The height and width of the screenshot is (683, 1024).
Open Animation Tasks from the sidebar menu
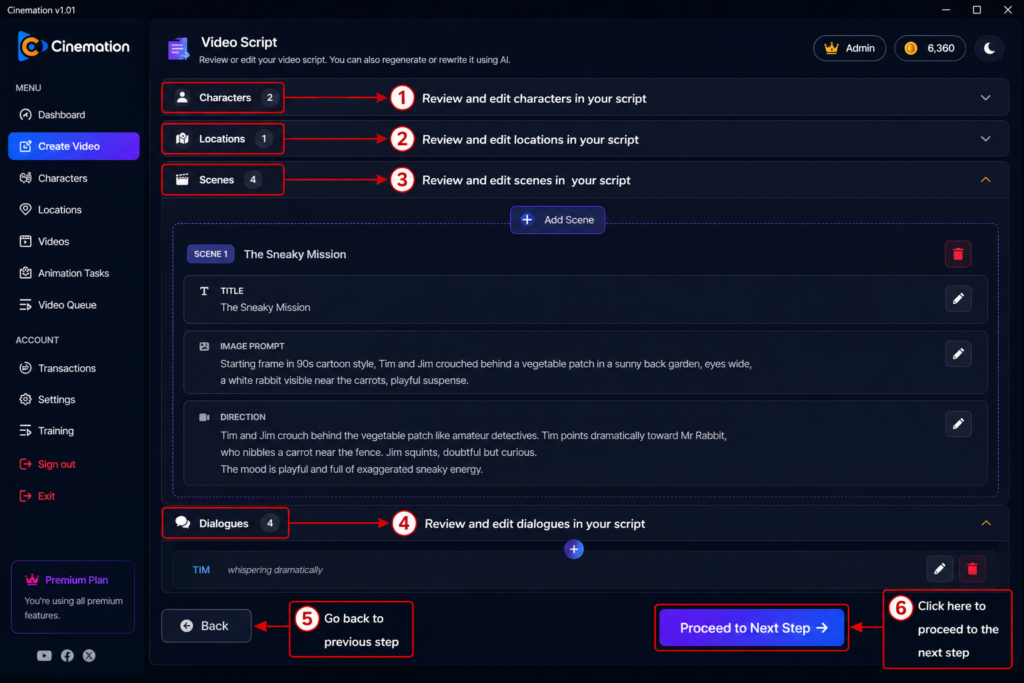click(x=73, y=273)
